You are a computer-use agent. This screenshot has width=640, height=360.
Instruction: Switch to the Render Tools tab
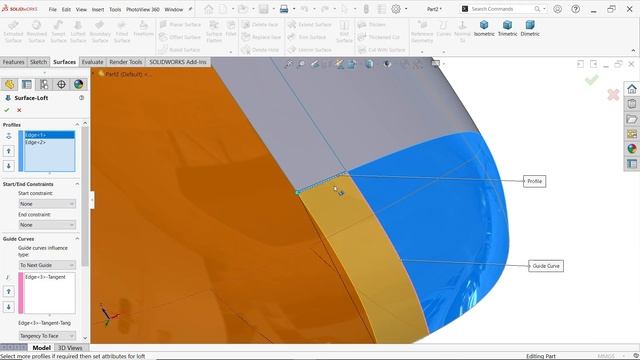point(125,62)
